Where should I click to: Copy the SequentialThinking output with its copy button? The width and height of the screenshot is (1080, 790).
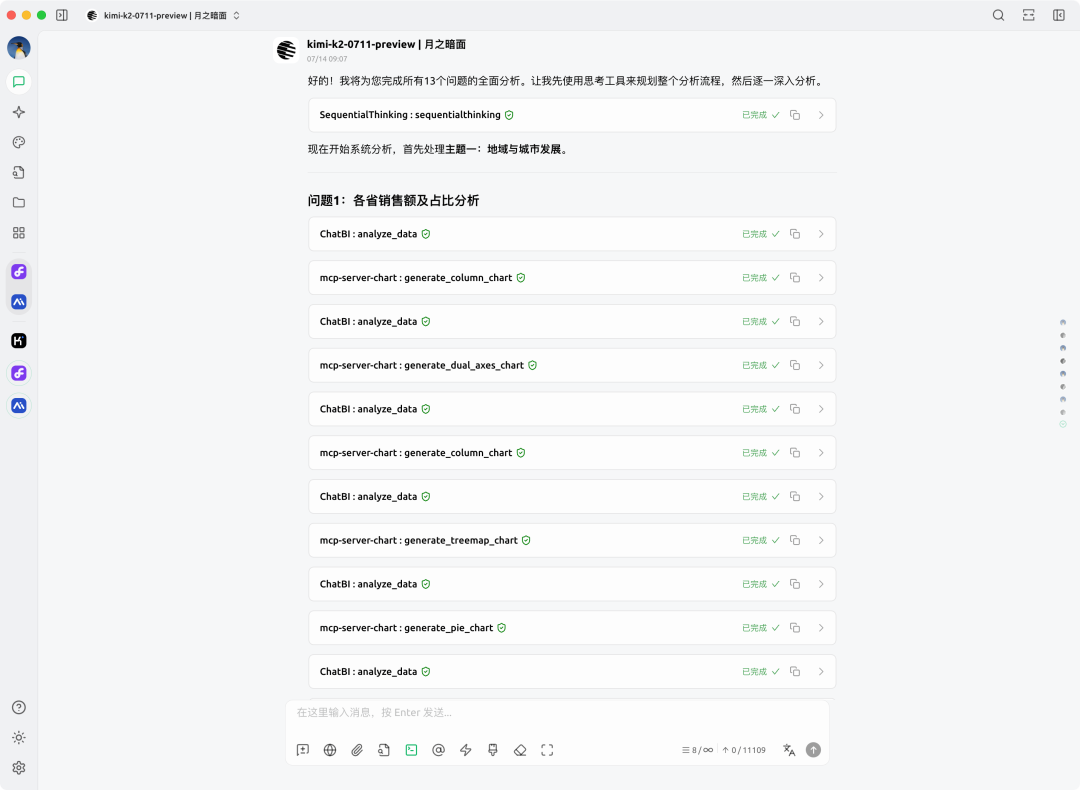(794, 115)
